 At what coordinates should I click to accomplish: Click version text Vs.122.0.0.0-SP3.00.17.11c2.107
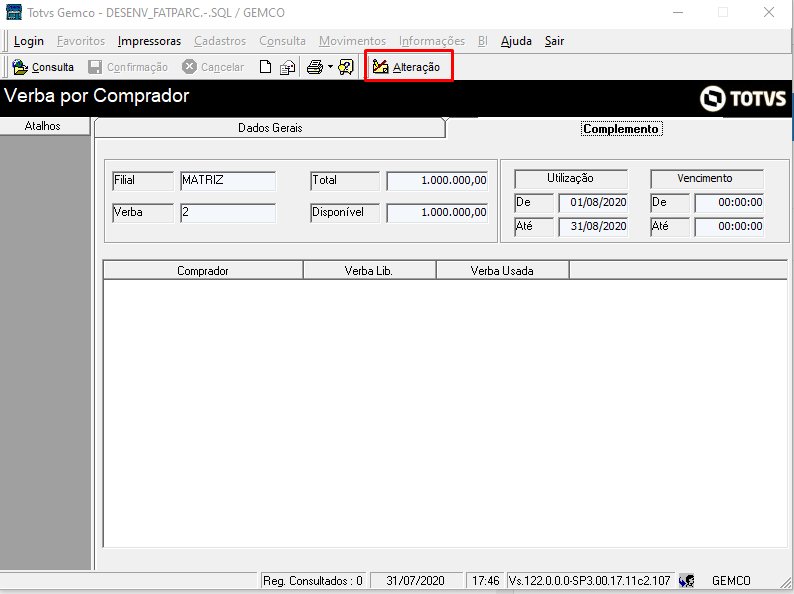pyautogui.click(x=589, y=580)
